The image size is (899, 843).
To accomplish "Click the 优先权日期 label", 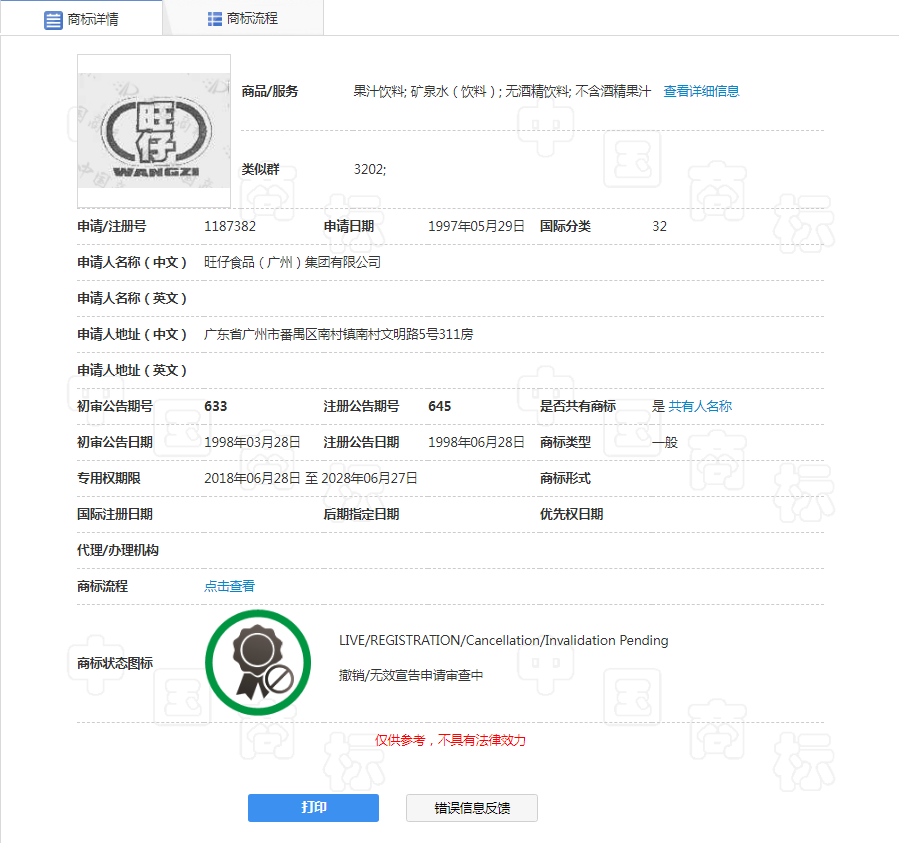I will (572, 514).
